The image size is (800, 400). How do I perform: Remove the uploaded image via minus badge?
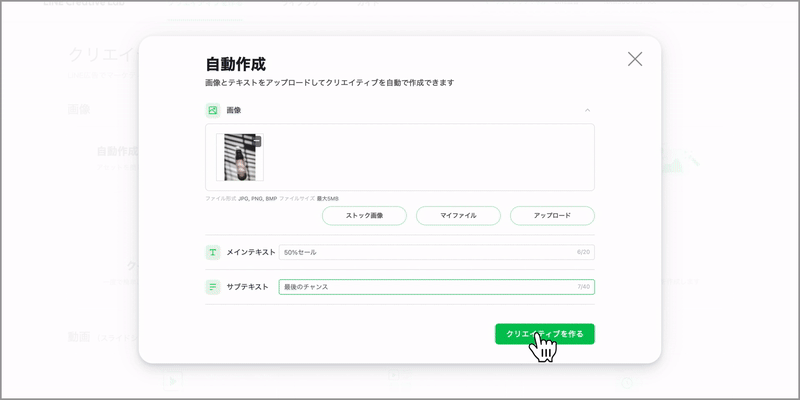pyautogui.click(x=257, y=141)
